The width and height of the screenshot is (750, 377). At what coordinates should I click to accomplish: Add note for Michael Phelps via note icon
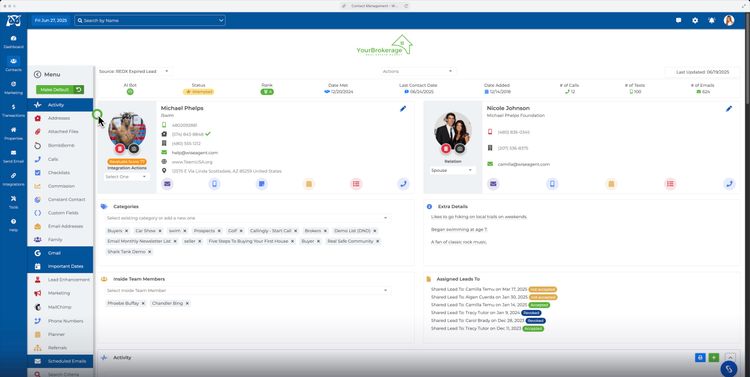(x=262, y=184)
